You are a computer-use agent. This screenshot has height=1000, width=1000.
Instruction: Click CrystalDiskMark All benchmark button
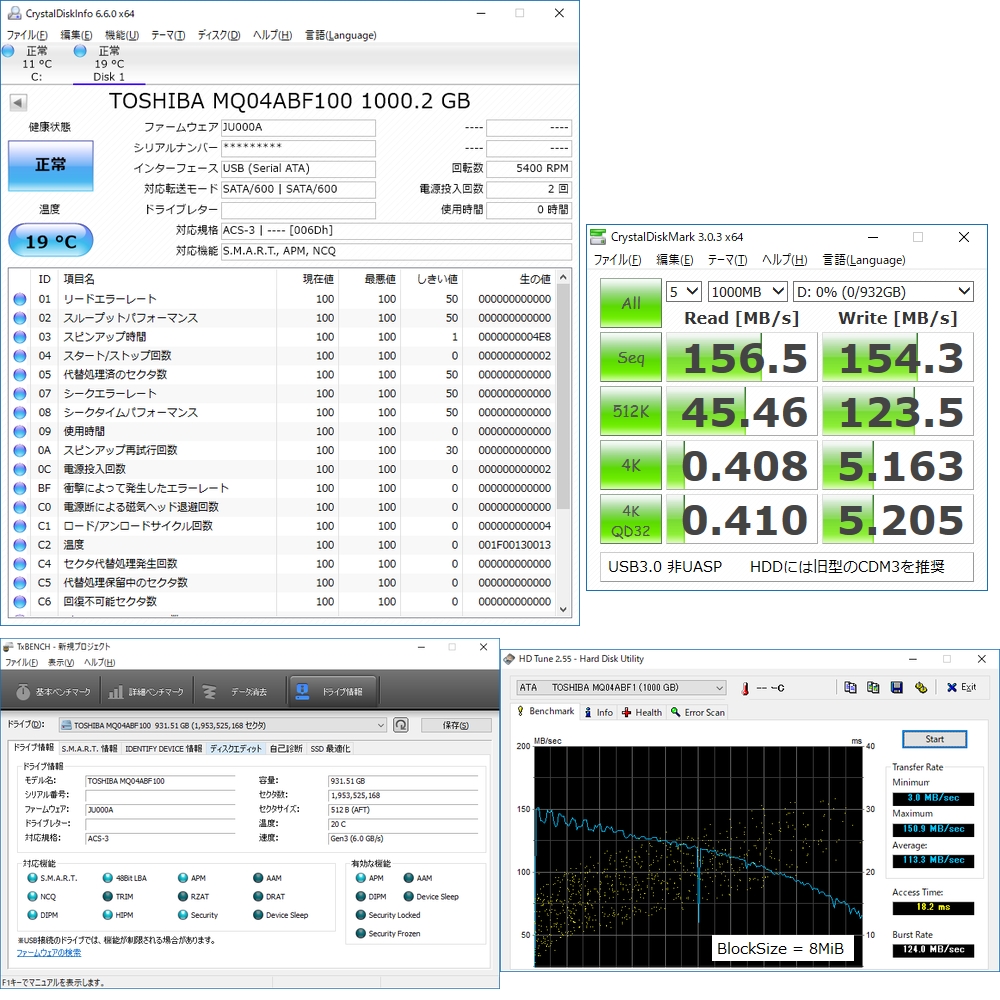631,303
